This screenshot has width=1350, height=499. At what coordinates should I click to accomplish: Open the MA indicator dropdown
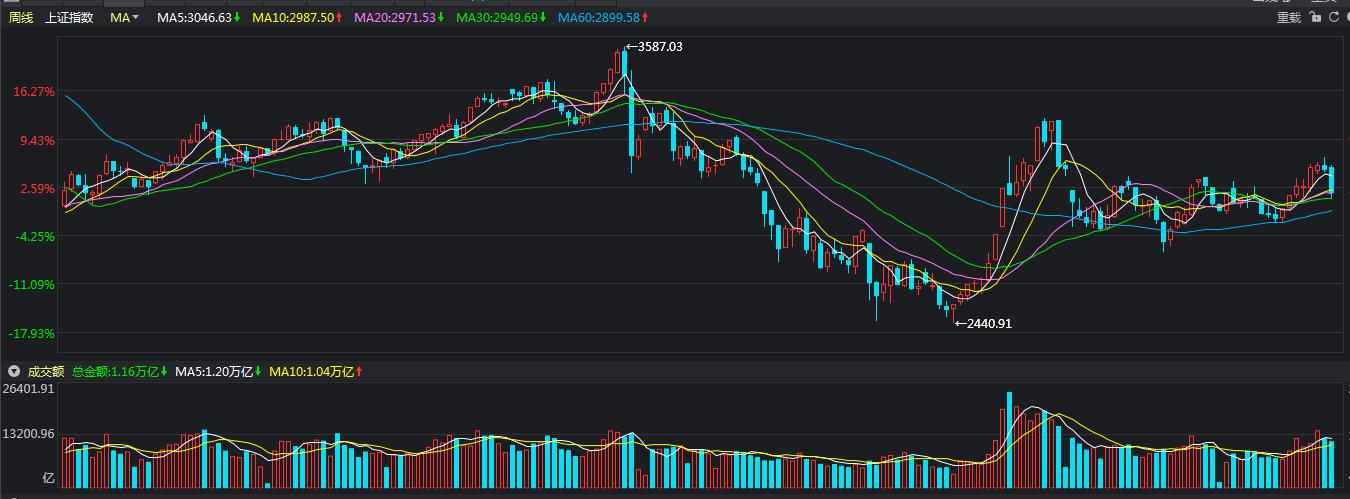click(x=125, y=18)
